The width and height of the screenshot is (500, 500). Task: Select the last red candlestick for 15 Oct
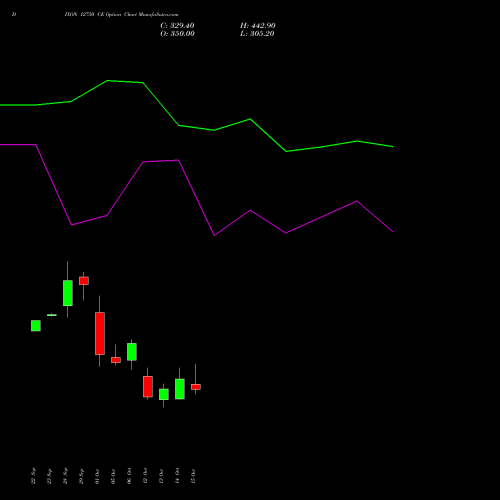pos(196,387)
